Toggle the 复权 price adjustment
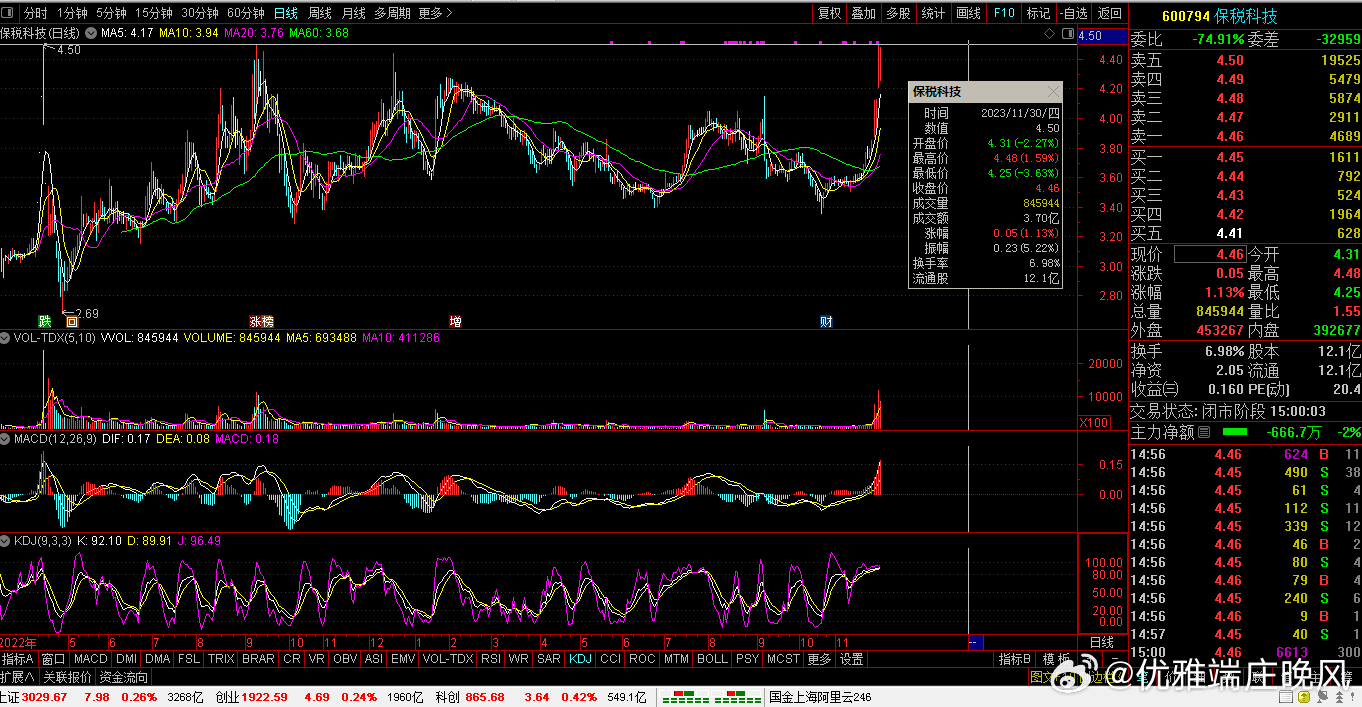The height and width of the screenshot is (707, 1362). [x=829, y=13]
